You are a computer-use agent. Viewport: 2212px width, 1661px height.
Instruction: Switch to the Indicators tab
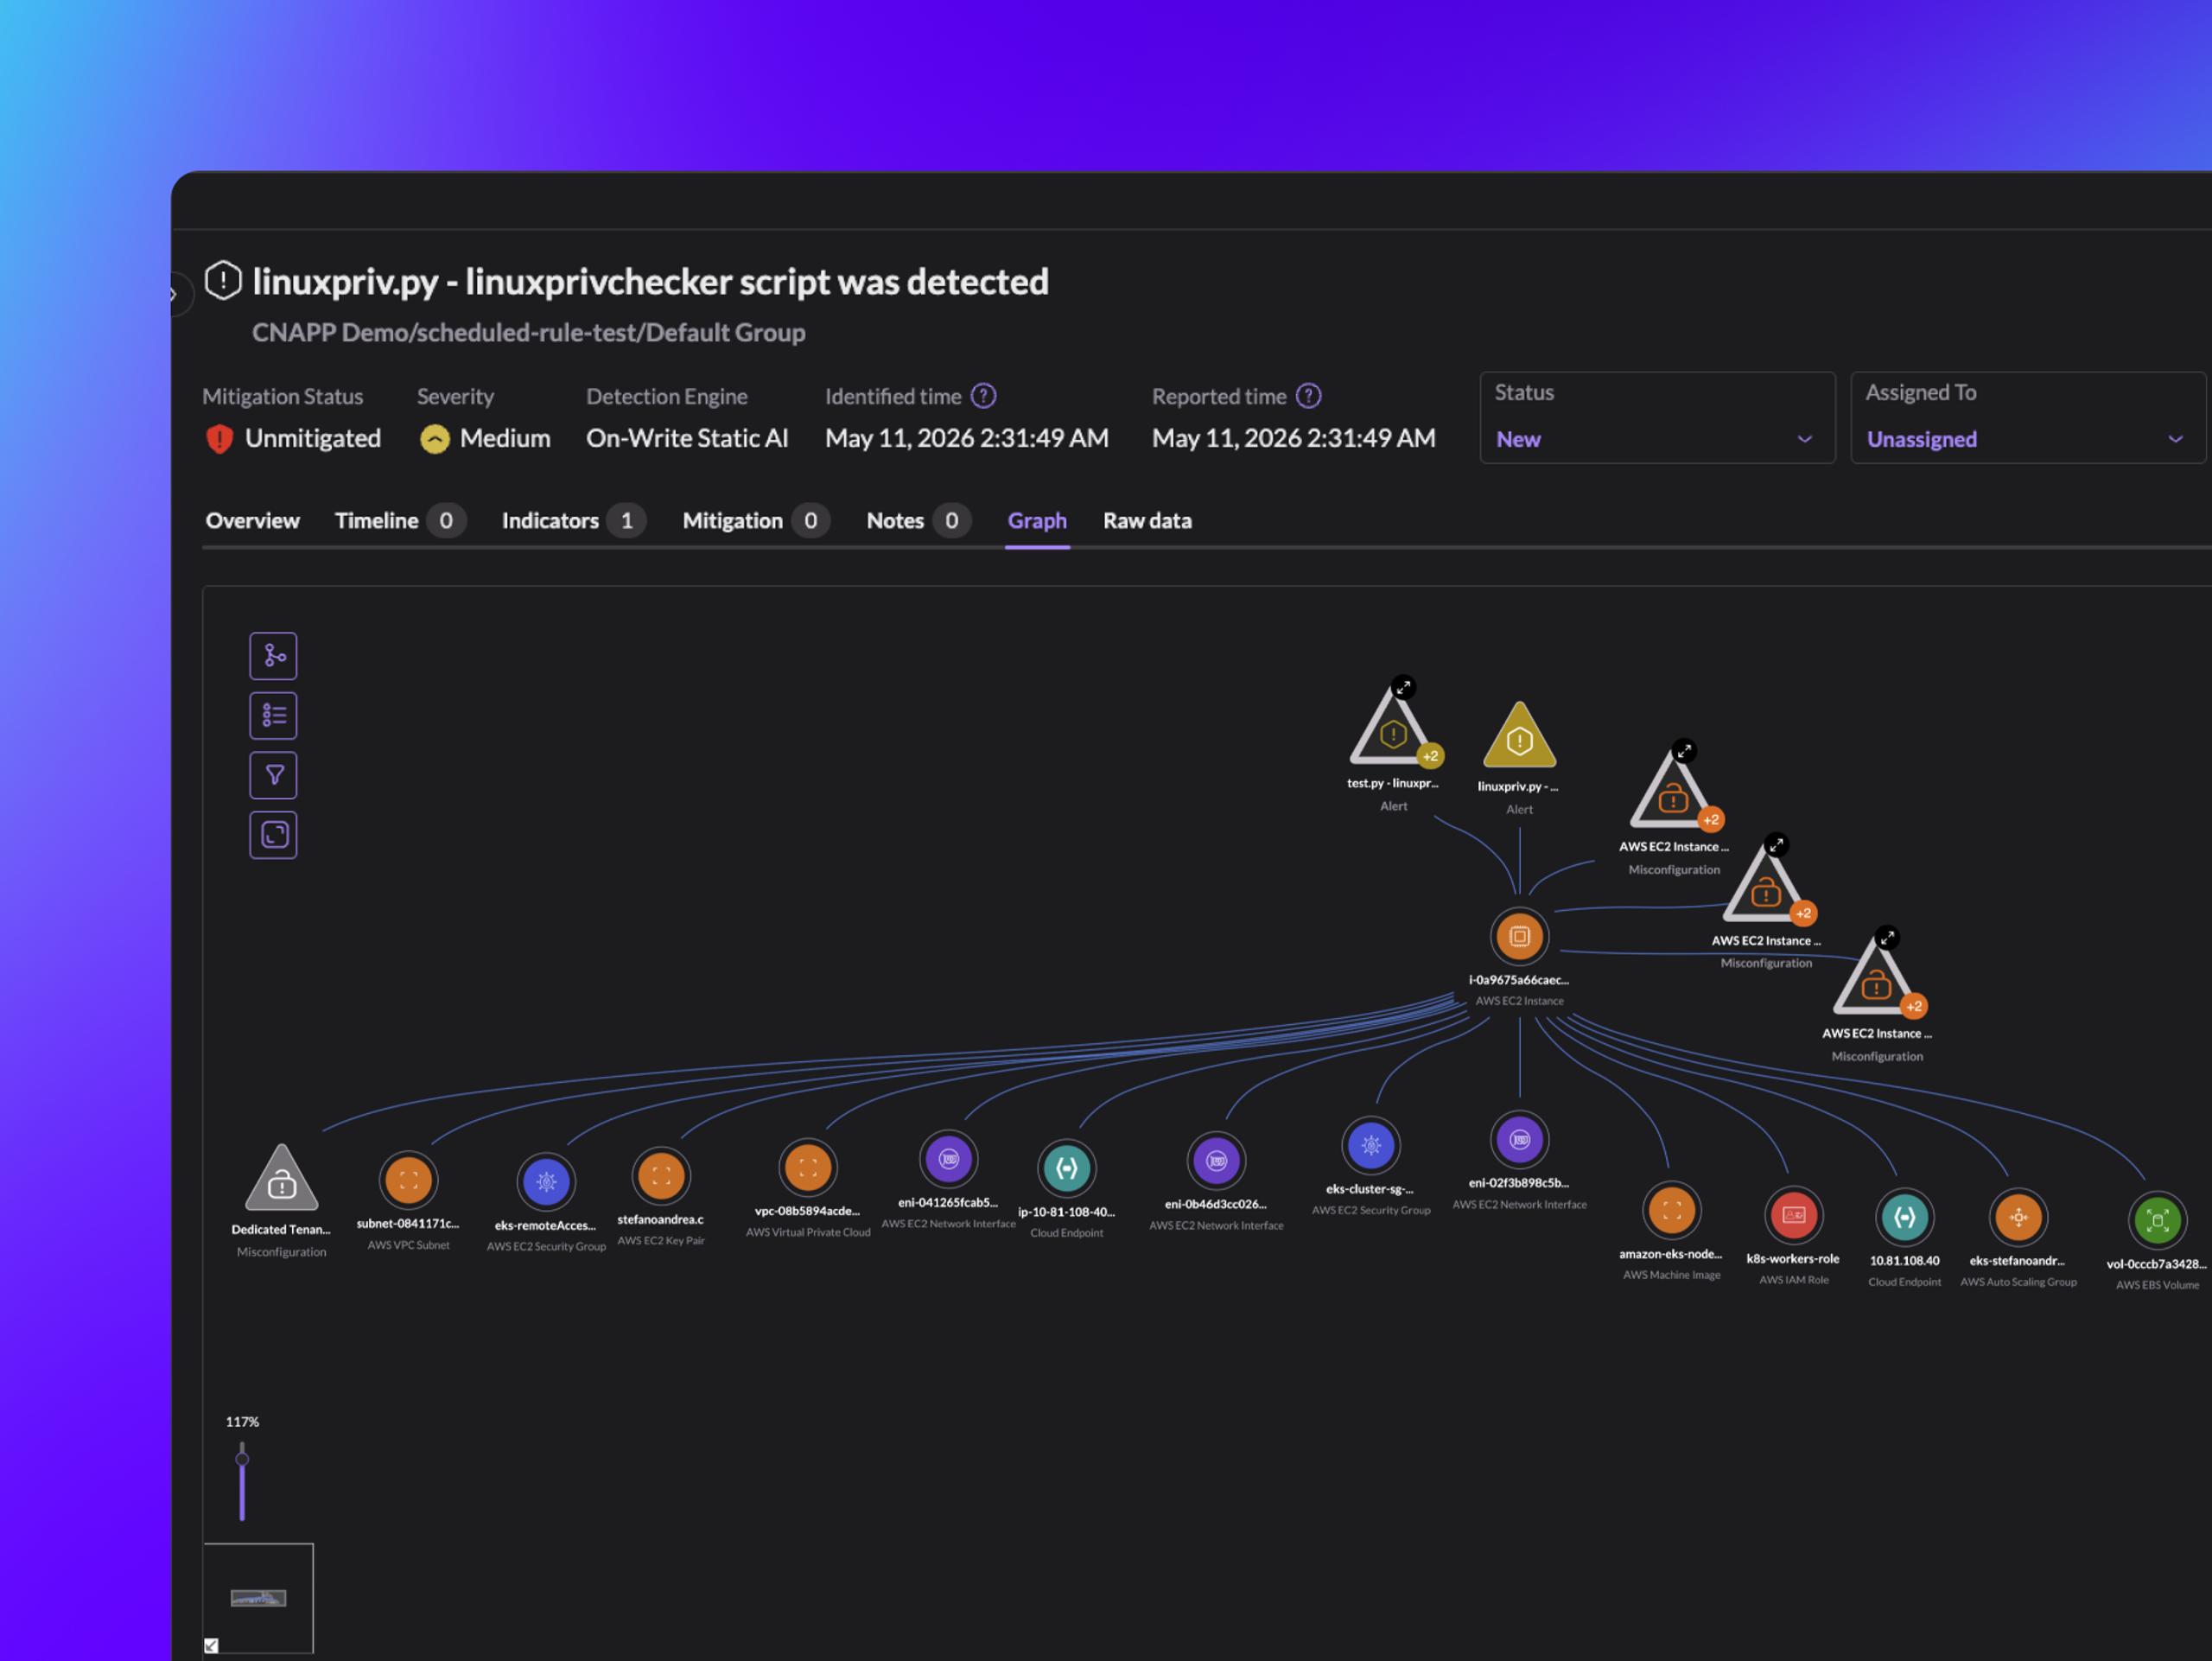click(x=573, y=521)
